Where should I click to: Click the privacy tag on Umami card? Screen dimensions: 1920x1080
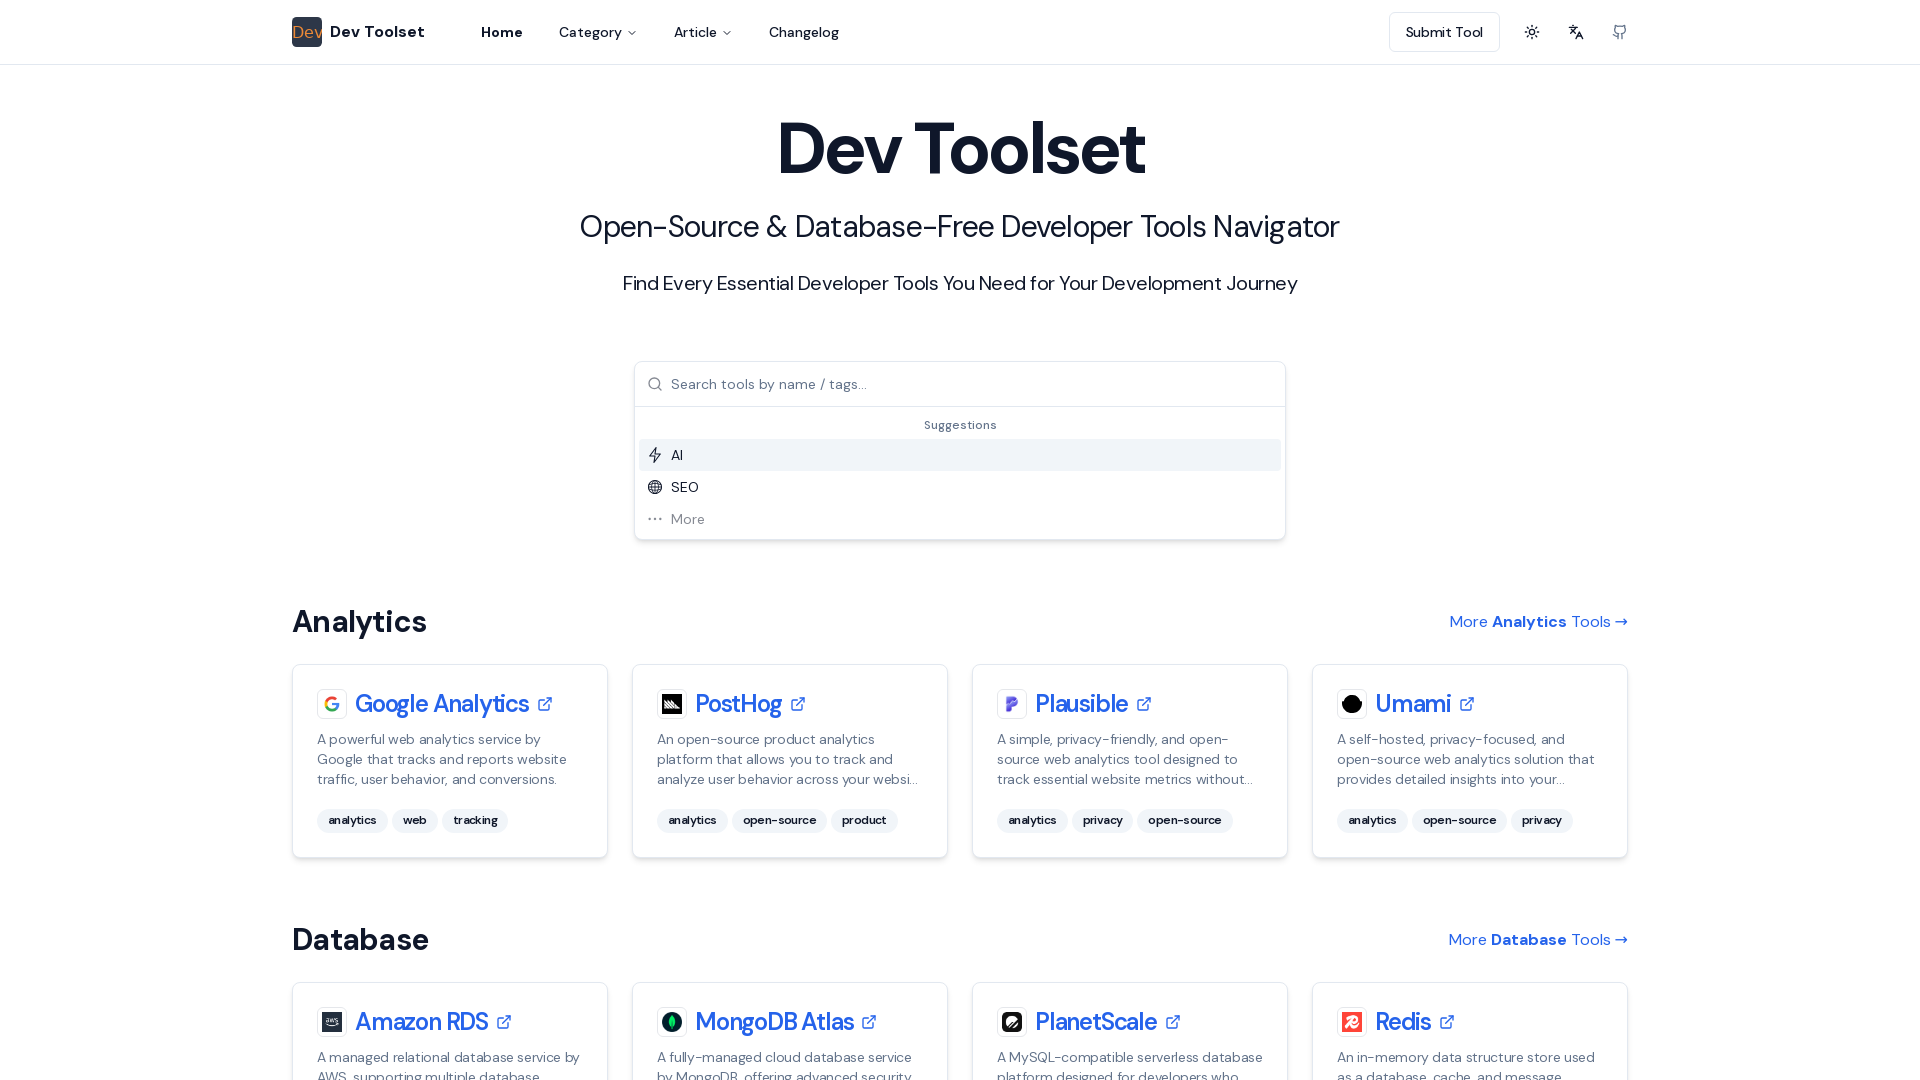(1542, 821)
